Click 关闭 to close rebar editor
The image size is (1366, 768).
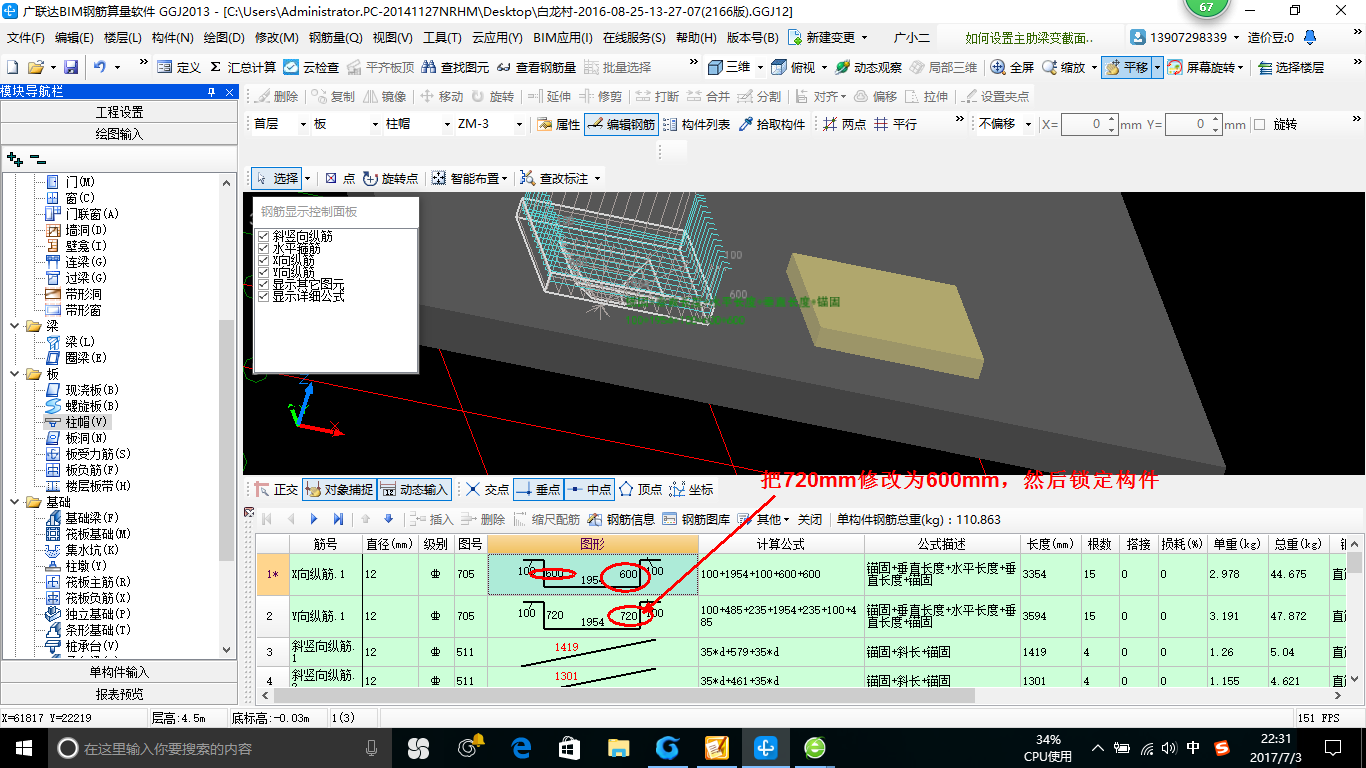[810, 519]
